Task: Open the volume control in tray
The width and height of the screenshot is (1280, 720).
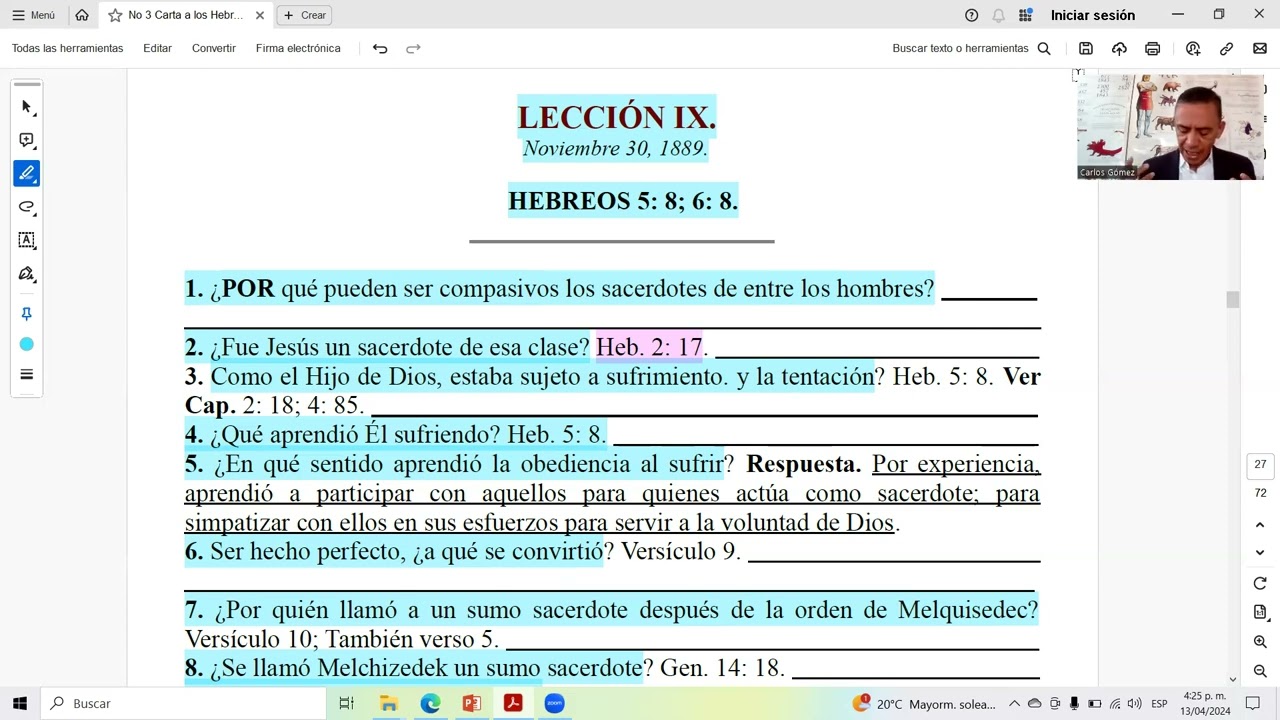Action: click(1134, 704)
